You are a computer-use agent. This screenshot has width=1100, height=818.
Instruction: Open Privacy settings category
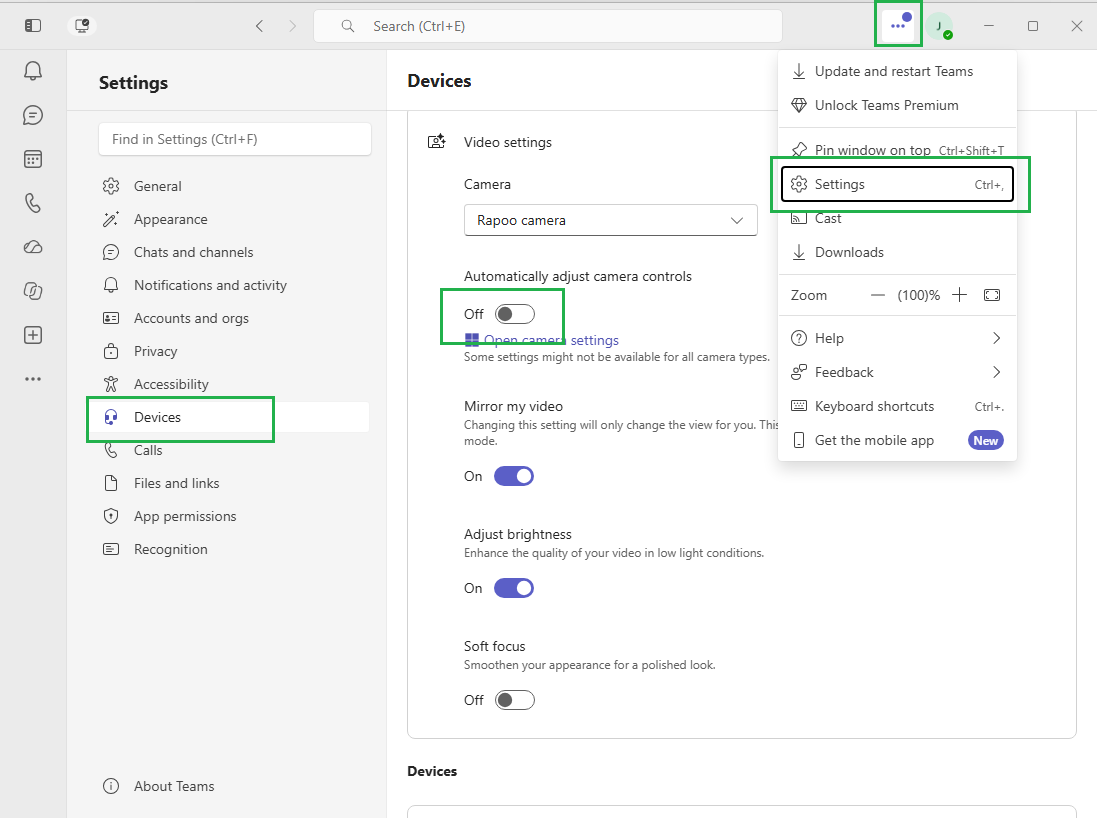pos(234,351)
